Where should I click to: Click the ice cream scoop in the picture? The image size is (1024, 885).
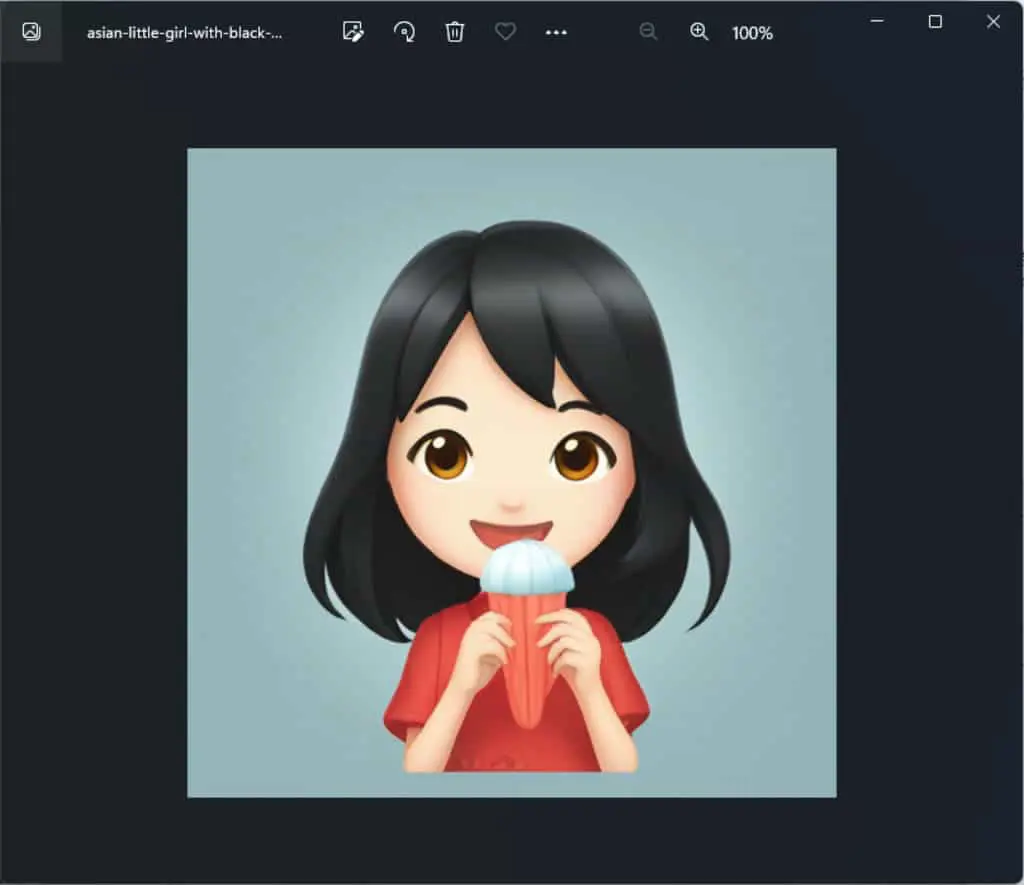click(x=527, y=567)
